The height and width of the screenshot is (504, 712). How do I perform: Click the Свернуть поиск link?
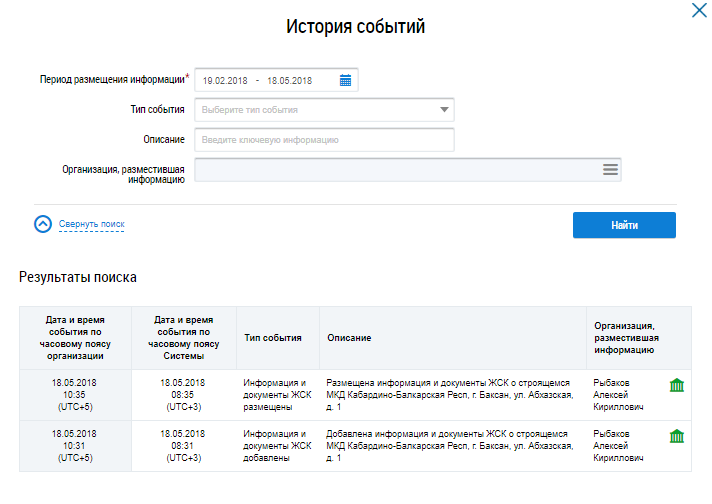(x=91, y=225)
